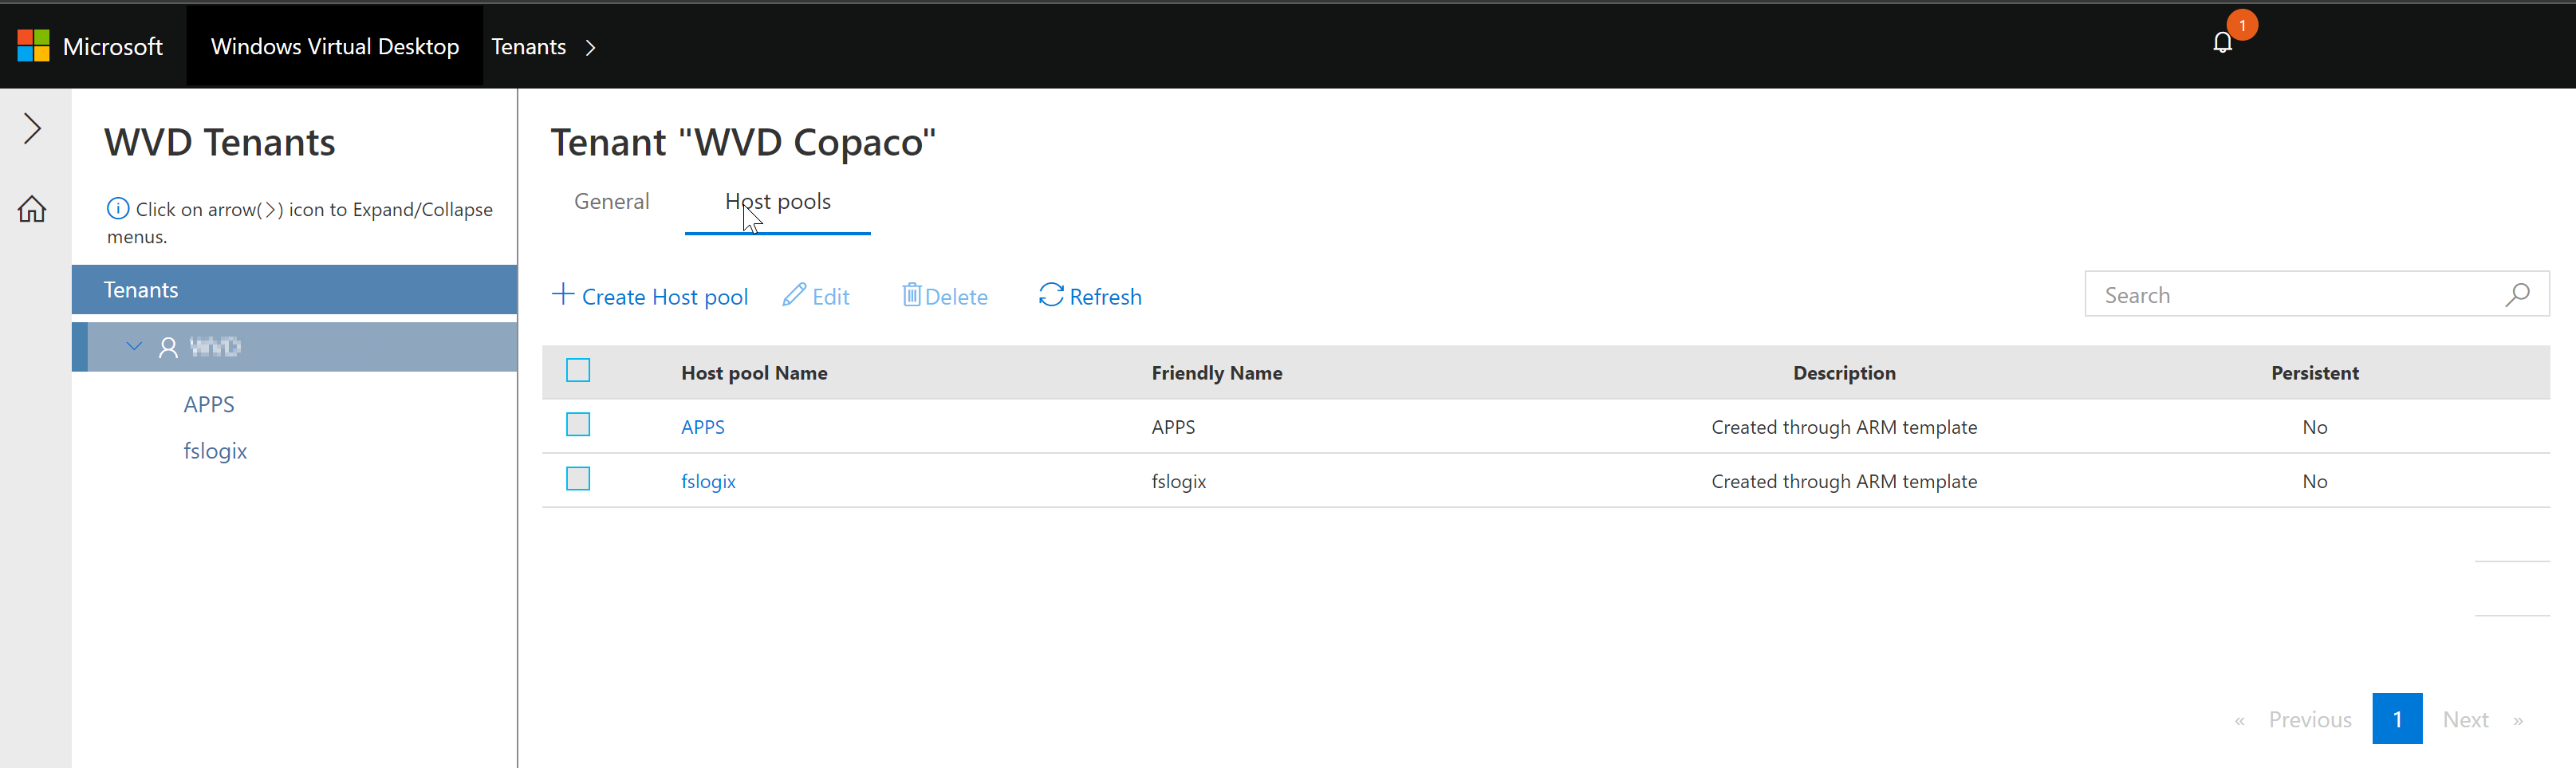This screenshot has height=768, width=2576.
Task: Check the fslogix host pool row checkbox
Action: click(x=578, y=479)
